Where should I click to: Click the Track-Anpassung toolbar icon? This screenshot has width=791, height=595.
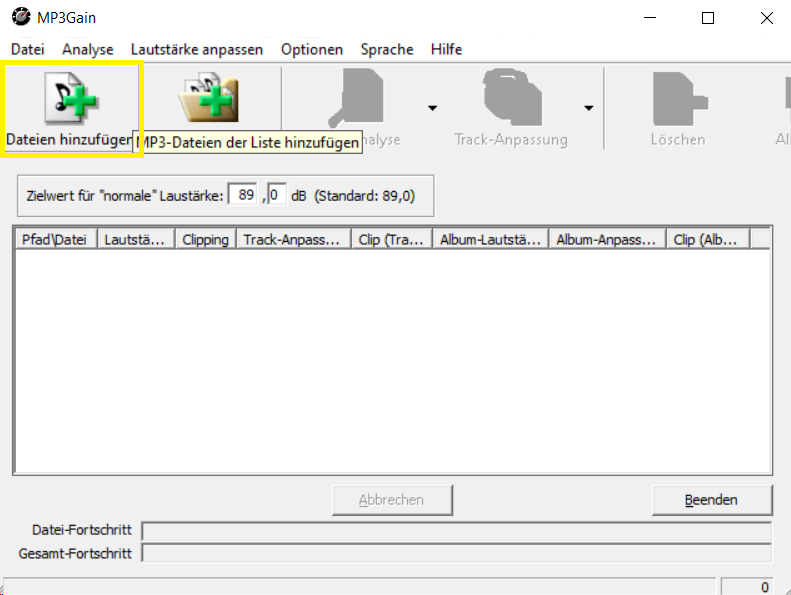510,100
